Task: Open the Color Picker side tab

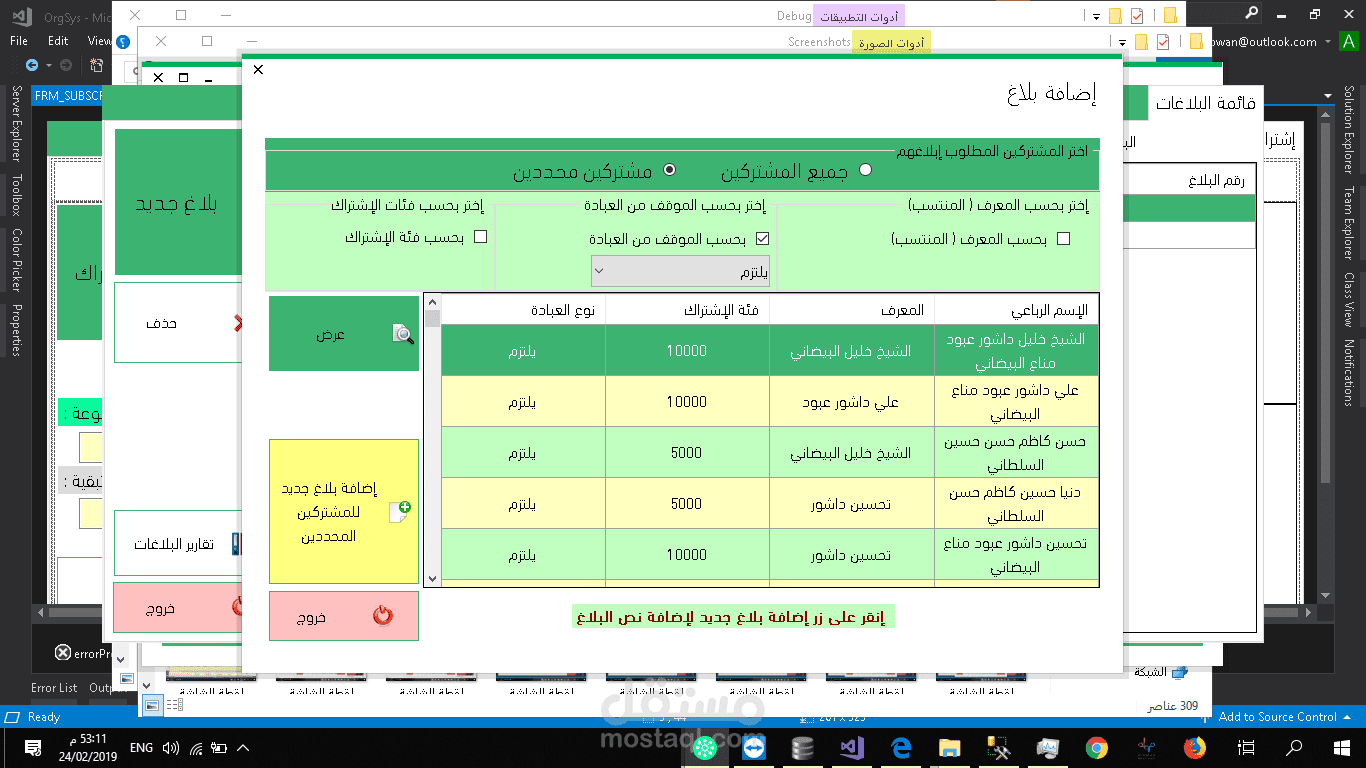Action: [15, 260]
